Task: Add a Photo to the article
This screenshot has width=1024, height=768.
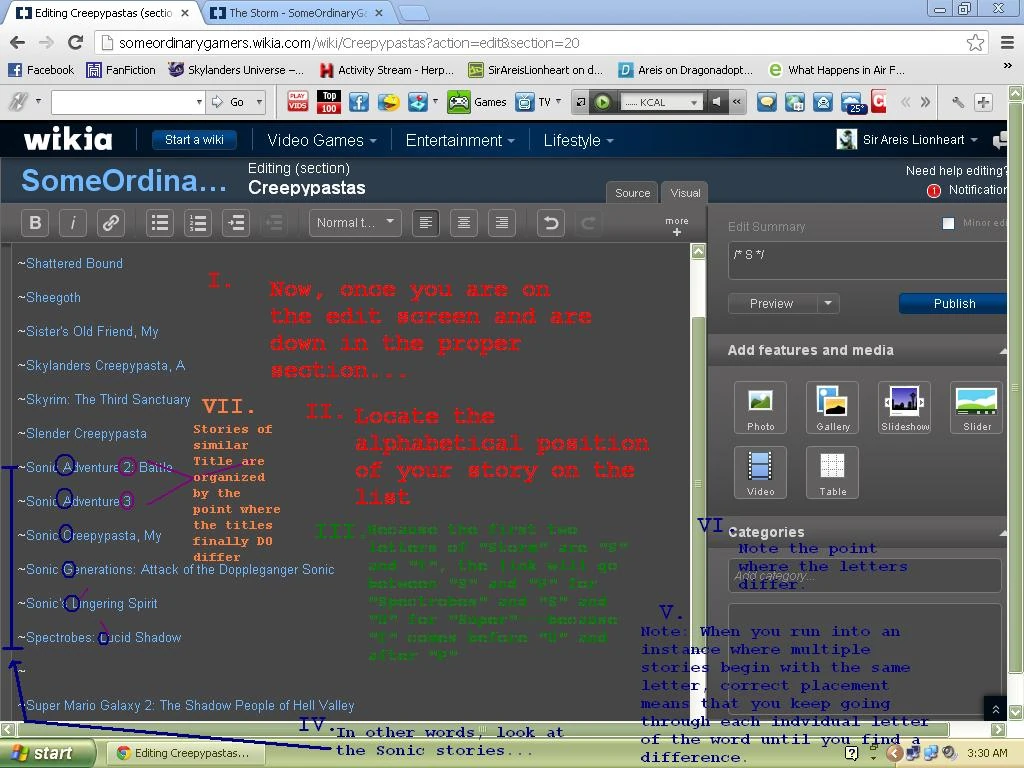Action: [x=760, y=408]
